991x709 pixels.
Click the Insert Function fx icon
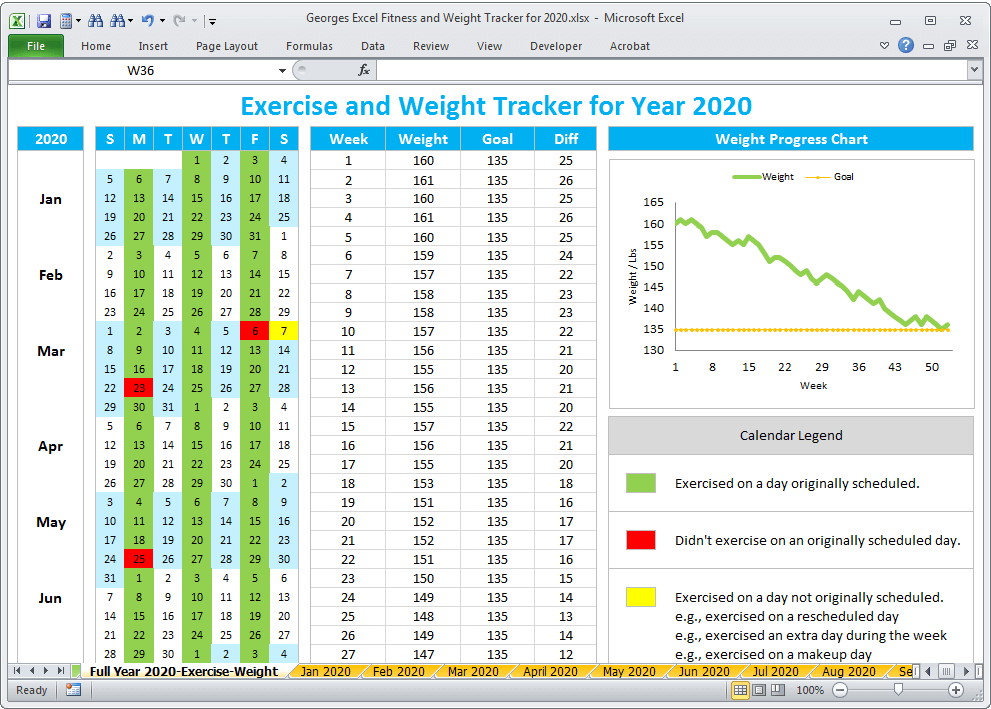pos(364,70)
